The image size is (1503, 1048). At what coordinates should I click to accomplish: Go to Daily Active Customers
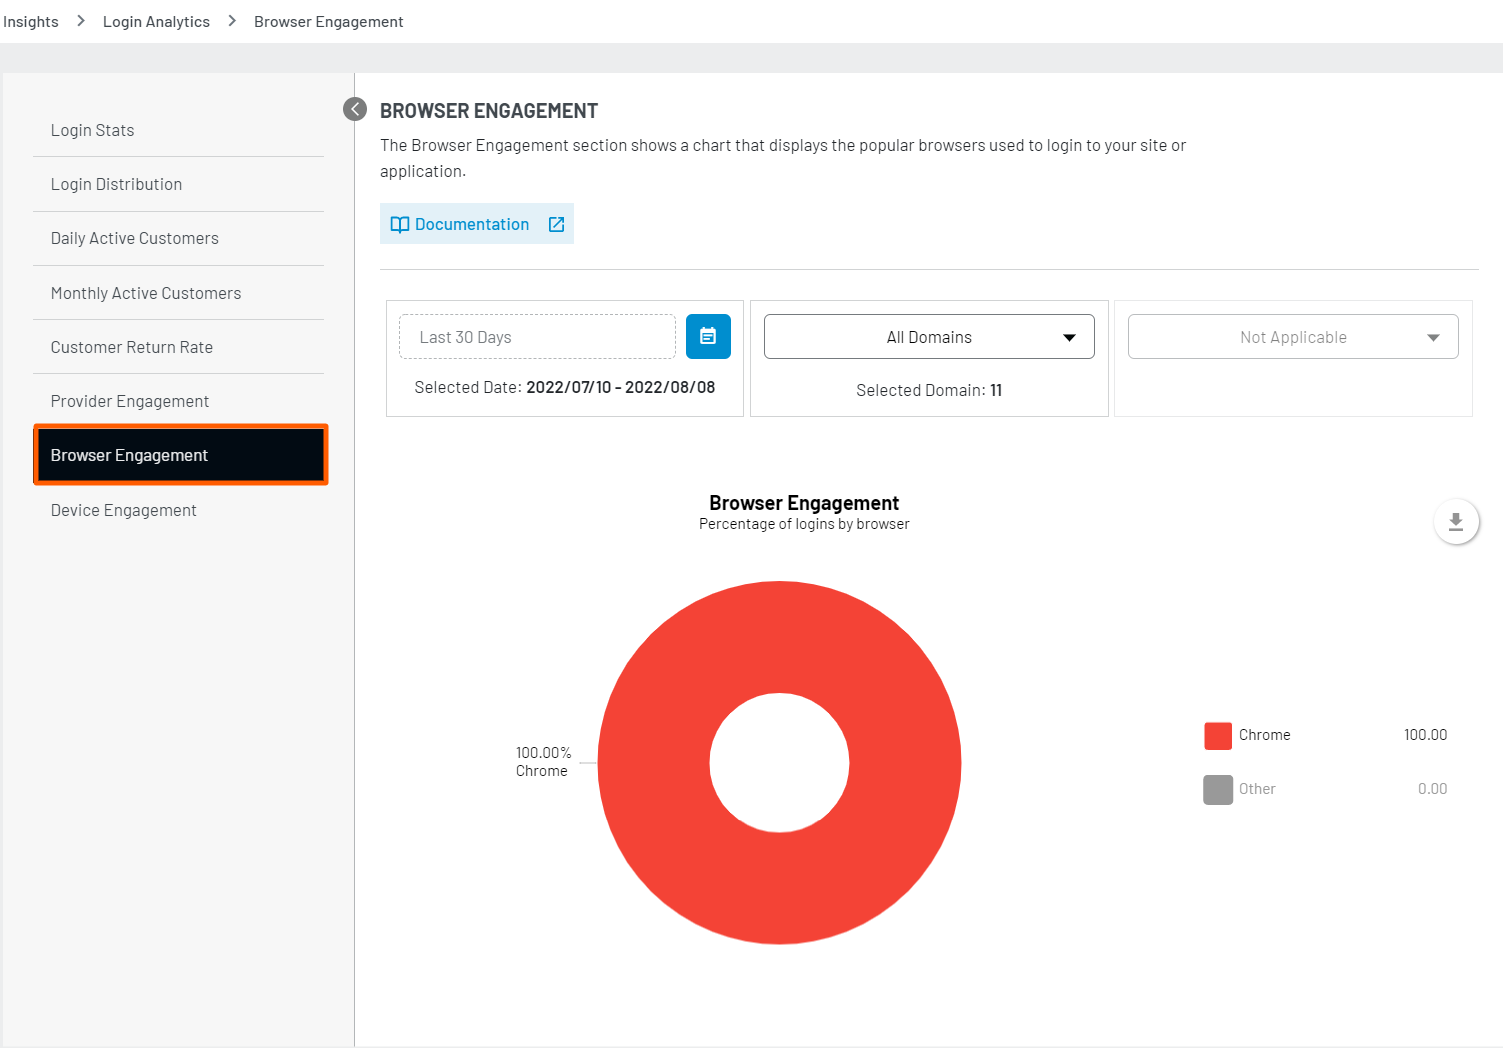click(x=134, y=238)
